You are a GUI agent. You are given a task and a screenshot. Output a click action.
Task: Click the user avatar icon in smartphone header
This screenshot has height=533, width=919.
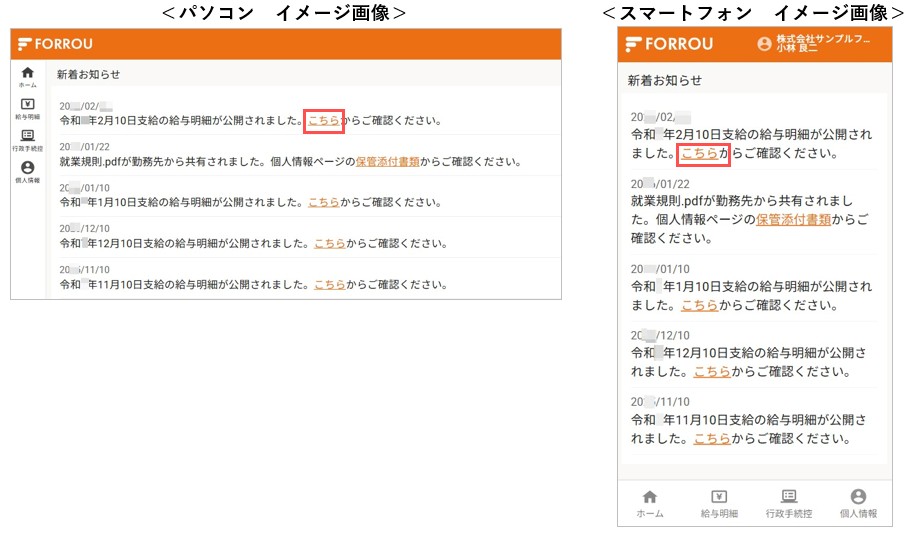(764, 44)
